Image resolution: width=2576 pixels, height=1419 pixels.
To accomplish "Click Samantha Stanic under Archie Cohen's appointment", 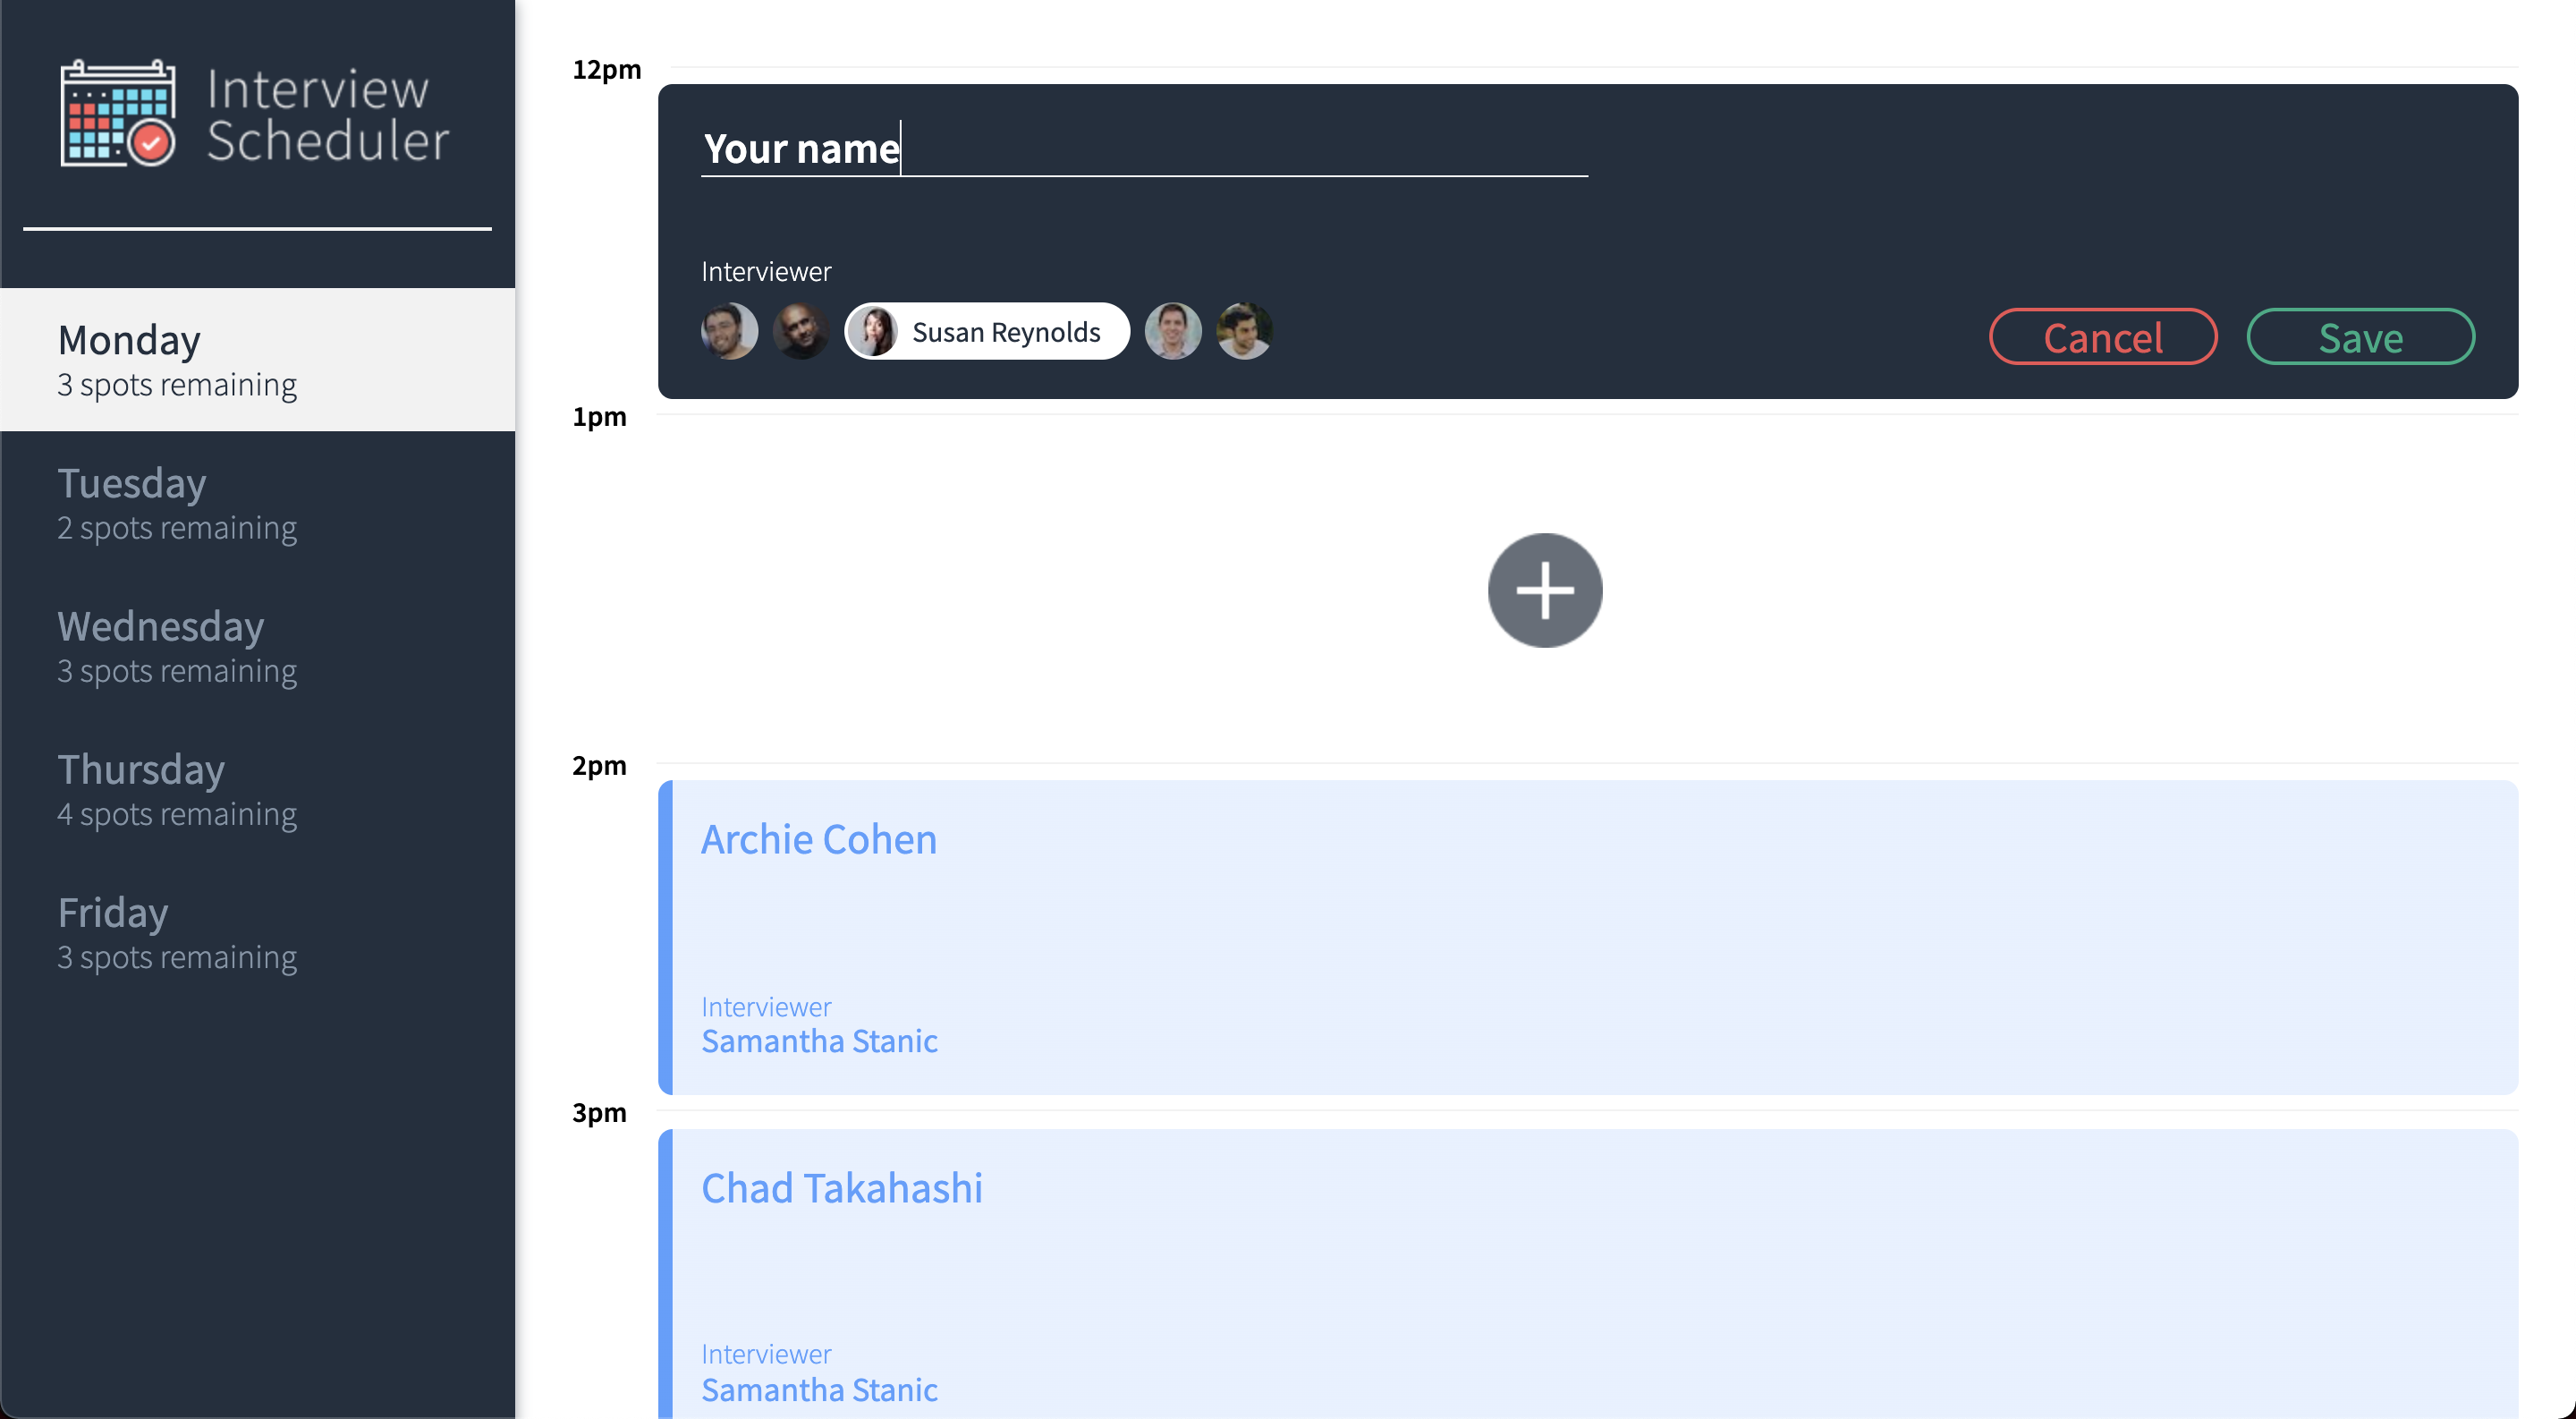I will [x=819, y=1041].
